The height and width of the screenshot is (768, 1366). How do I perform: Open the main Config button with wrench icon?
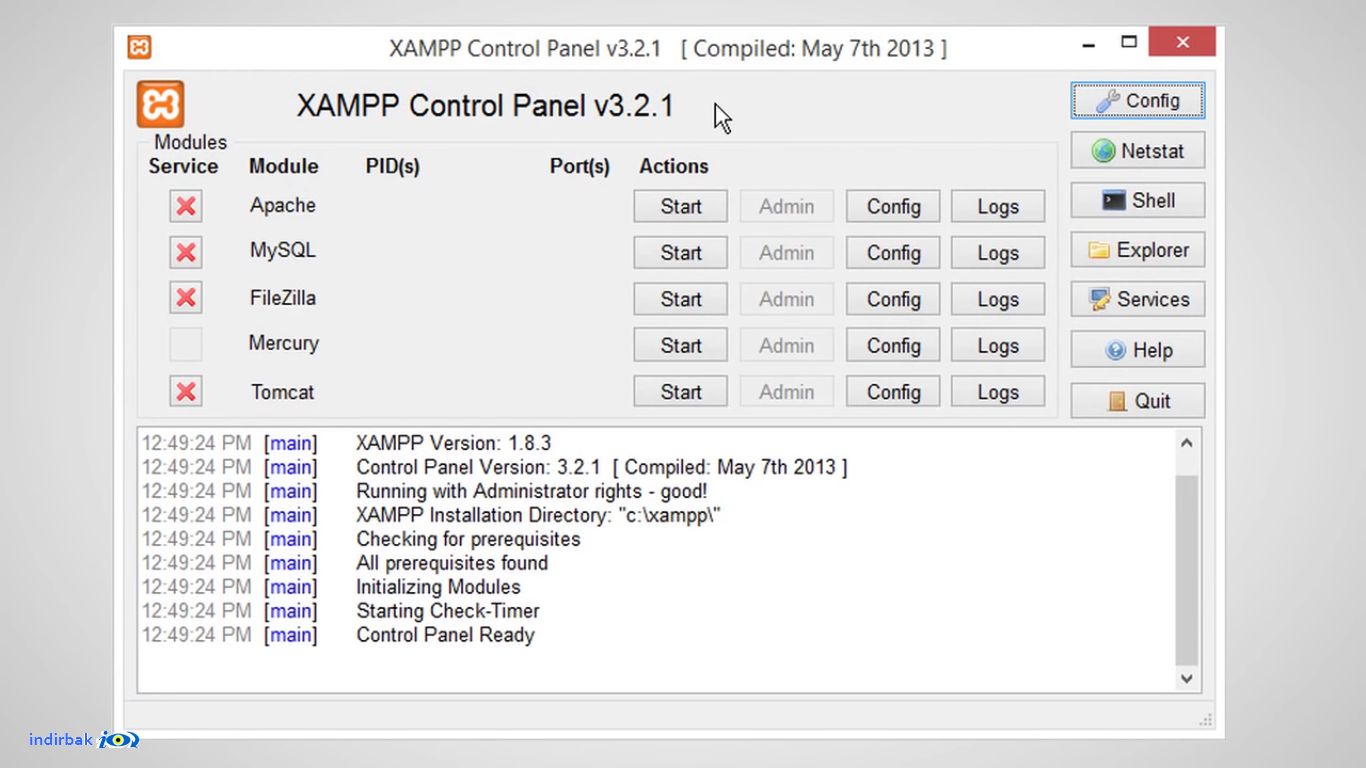point(1138,101)
